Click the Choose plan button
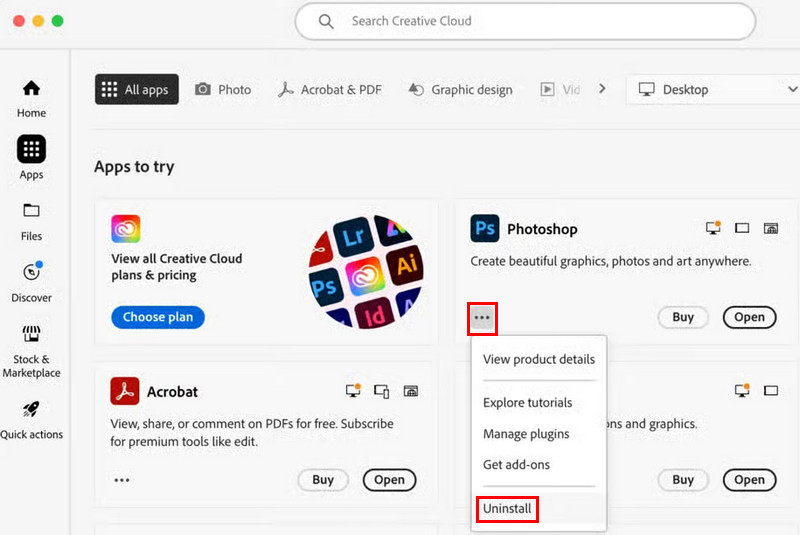The height and width of the screenshot is (535, 800). coord(158,317)
